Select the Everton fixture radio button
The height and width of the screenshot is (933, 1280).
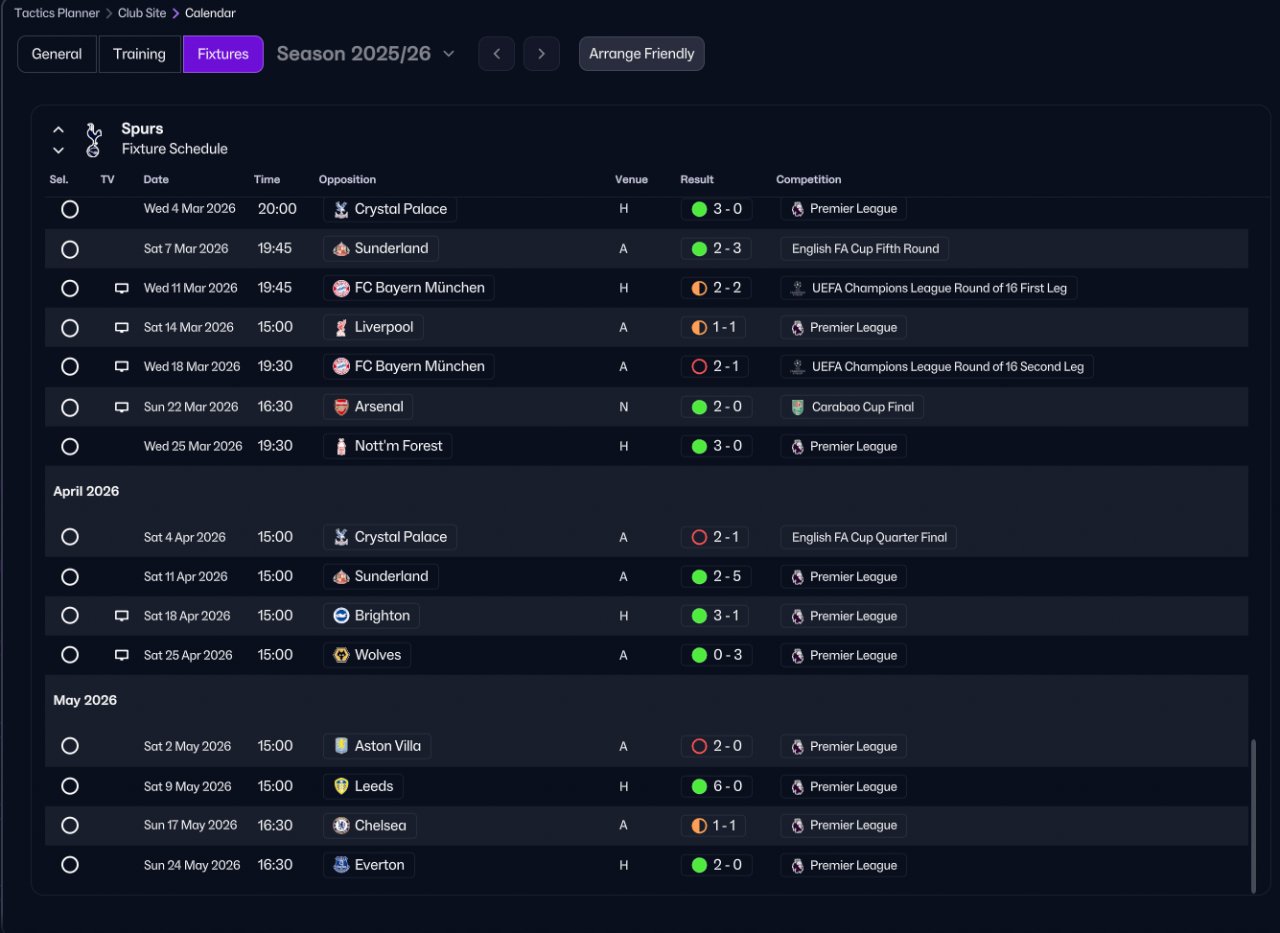pos(70,865)
